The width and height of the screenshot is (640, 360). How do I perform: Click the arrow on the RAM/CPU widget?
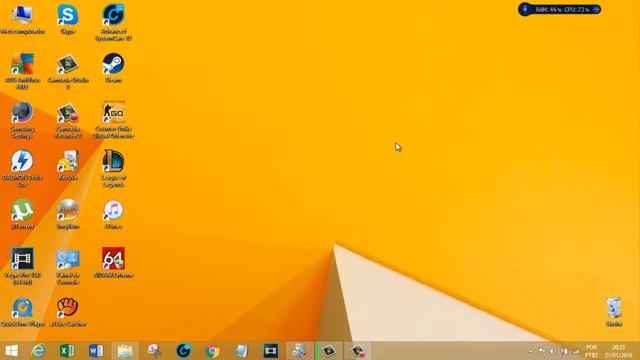[596, 9]
